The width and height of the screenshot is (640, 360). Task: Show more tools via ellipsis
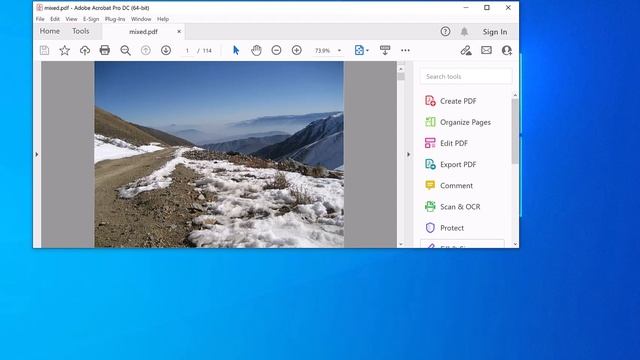coord(405,50)
